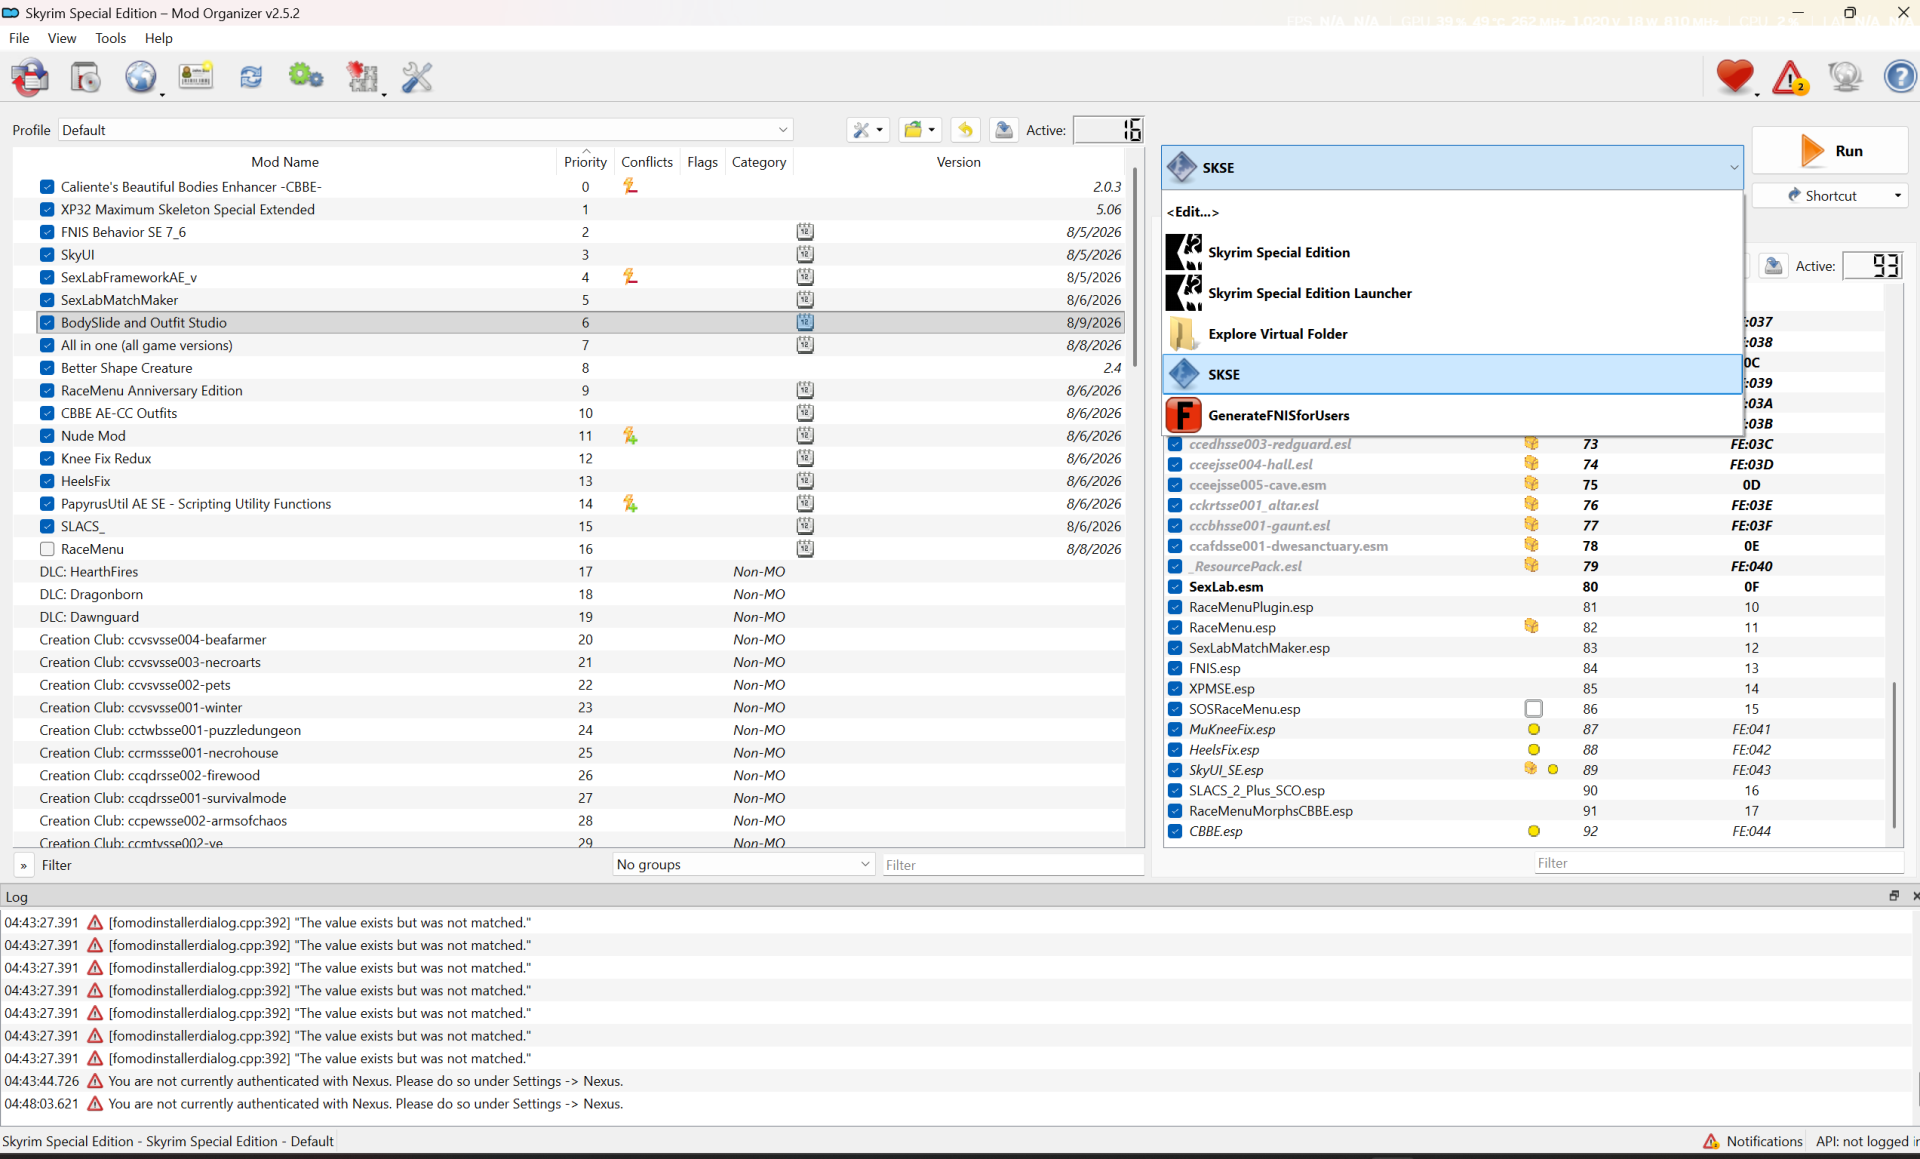Click the yellow dot flag on CBBE.esp row
The width and height of the screenshot is (1920, 1159).
(1534, 831)
